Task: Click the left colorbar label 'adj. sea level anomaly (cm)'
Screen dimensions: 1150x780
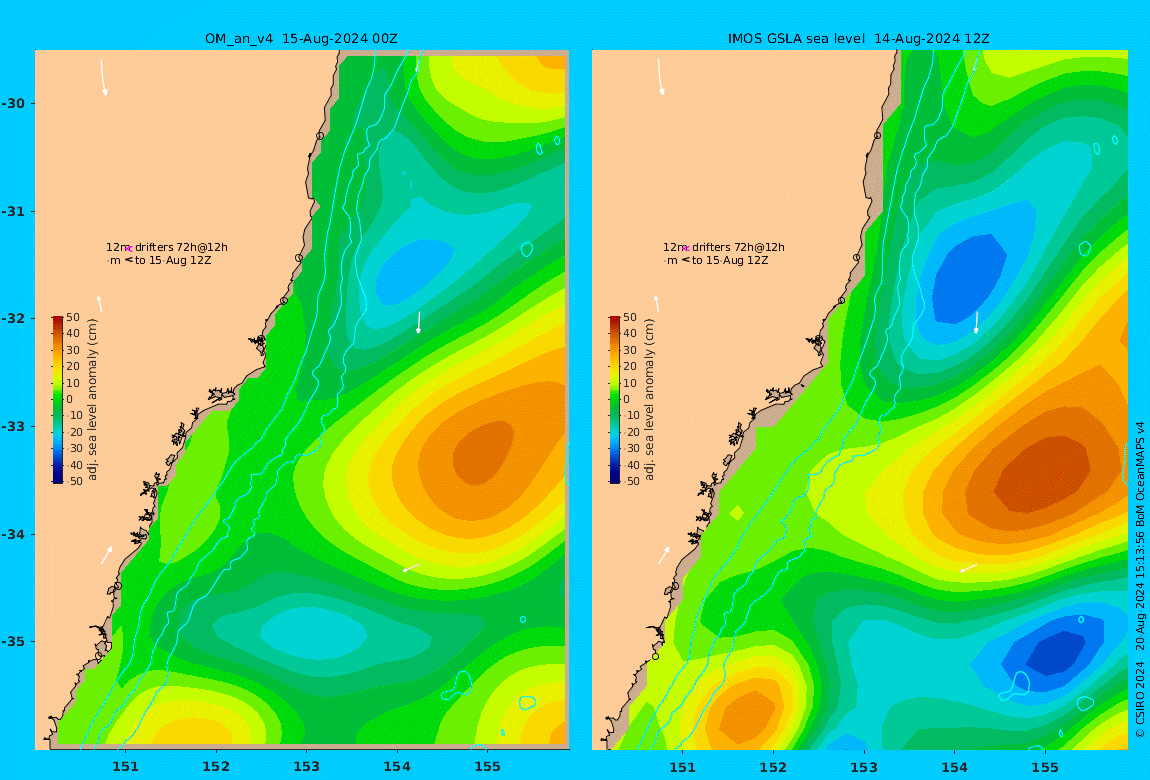Action: (92, 400)
